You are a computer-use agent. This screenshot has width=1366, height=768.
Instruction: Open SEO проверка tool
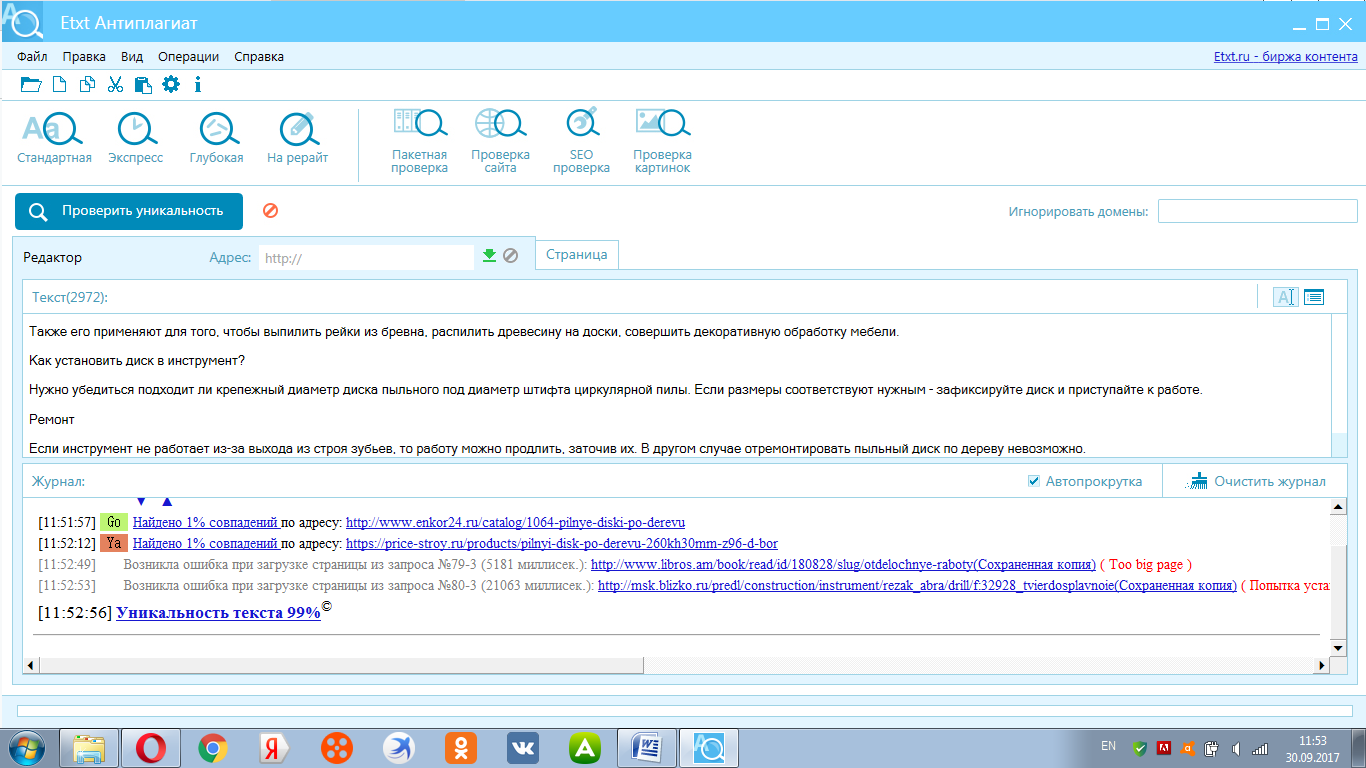pyautogui.click(x=581, y=141)
